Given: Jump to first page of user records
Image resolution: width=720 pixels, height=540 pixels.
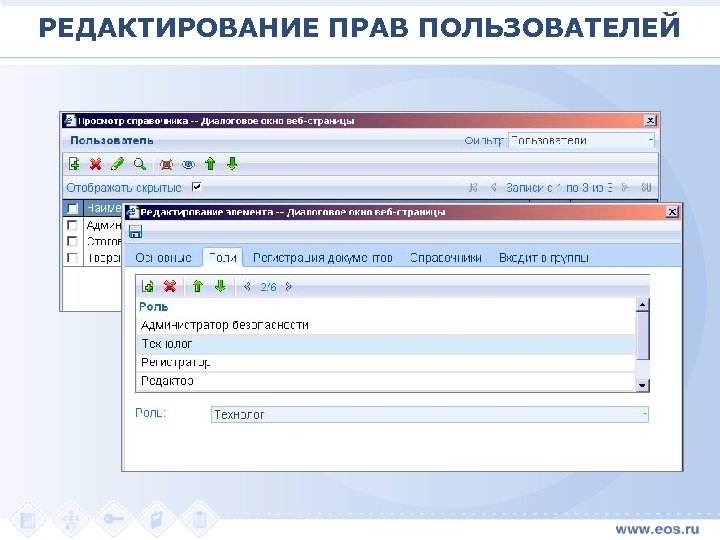Looking at the screenshot, I should click(x=472, y=187).
